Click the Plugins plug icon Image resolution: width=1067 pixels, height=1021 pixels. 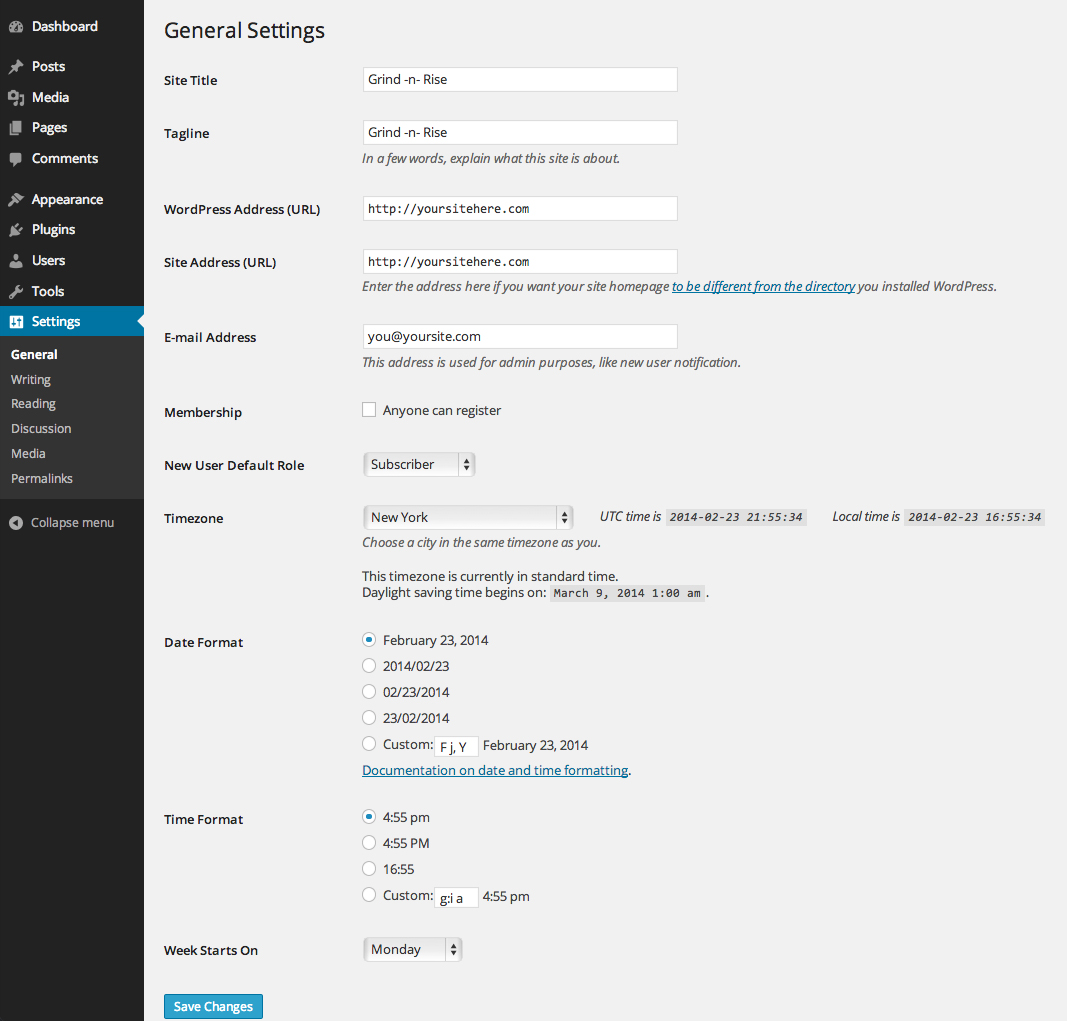pos(16,230)
